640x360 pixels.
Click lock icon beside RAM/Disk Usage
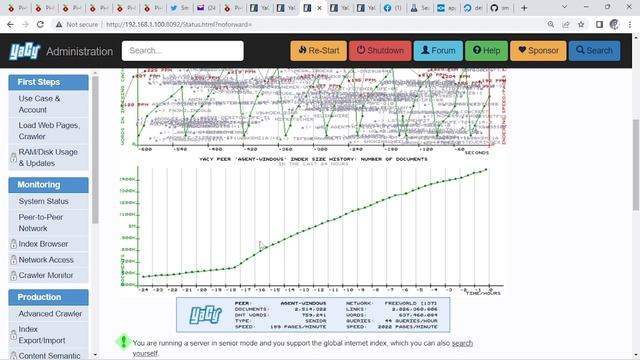[13, 158]
